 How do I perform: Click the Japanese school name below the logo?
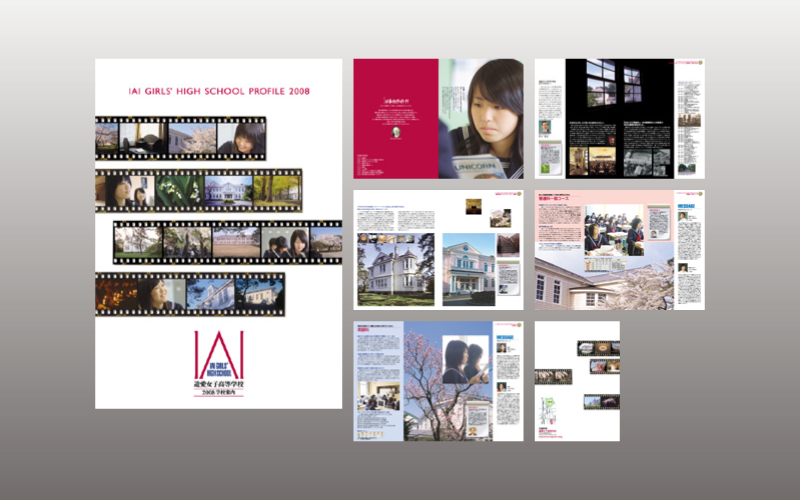point(218,383)
